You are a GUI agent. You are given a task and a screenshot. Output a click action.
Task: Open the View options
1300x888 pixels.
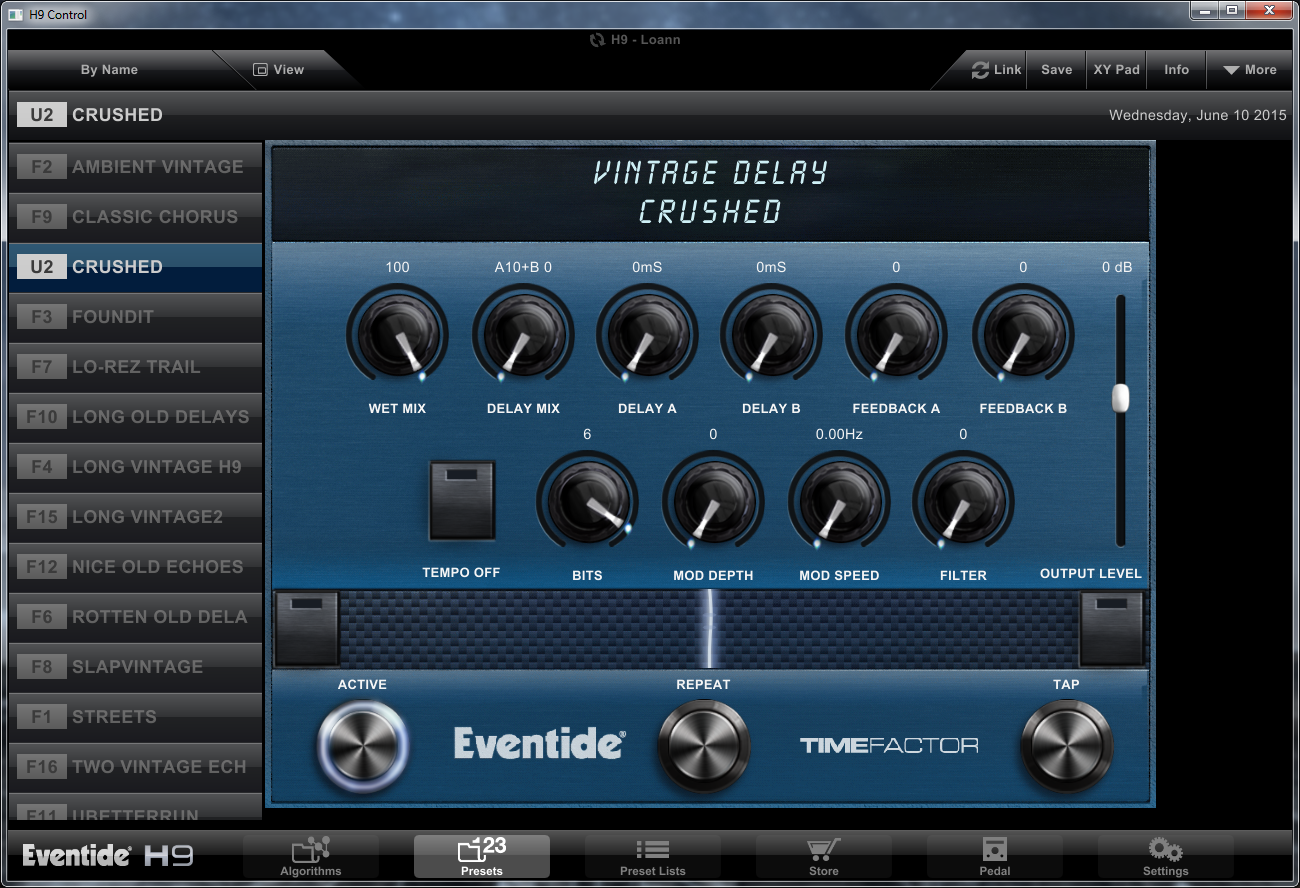279,70
